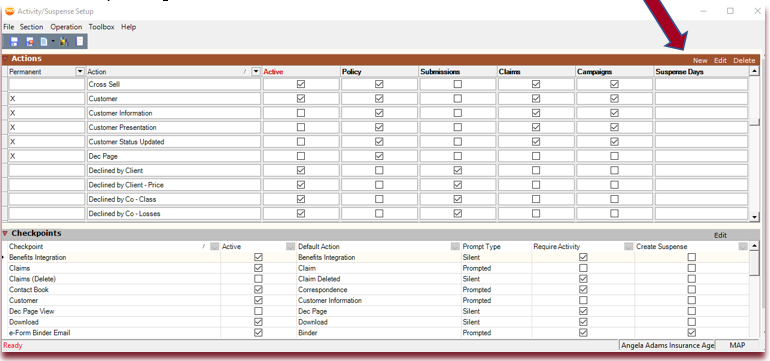Open the File menu
The width and height of the screenshot is (770, 361).
click(x=9, y=27)
